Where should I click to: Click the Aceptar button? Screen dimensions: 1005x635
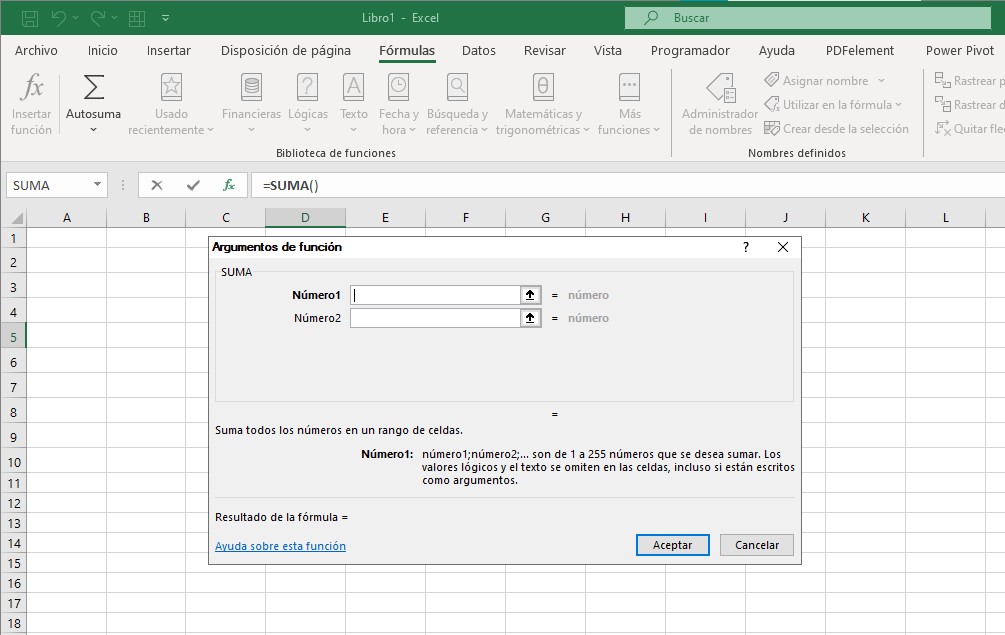click(x=672, y=545)
